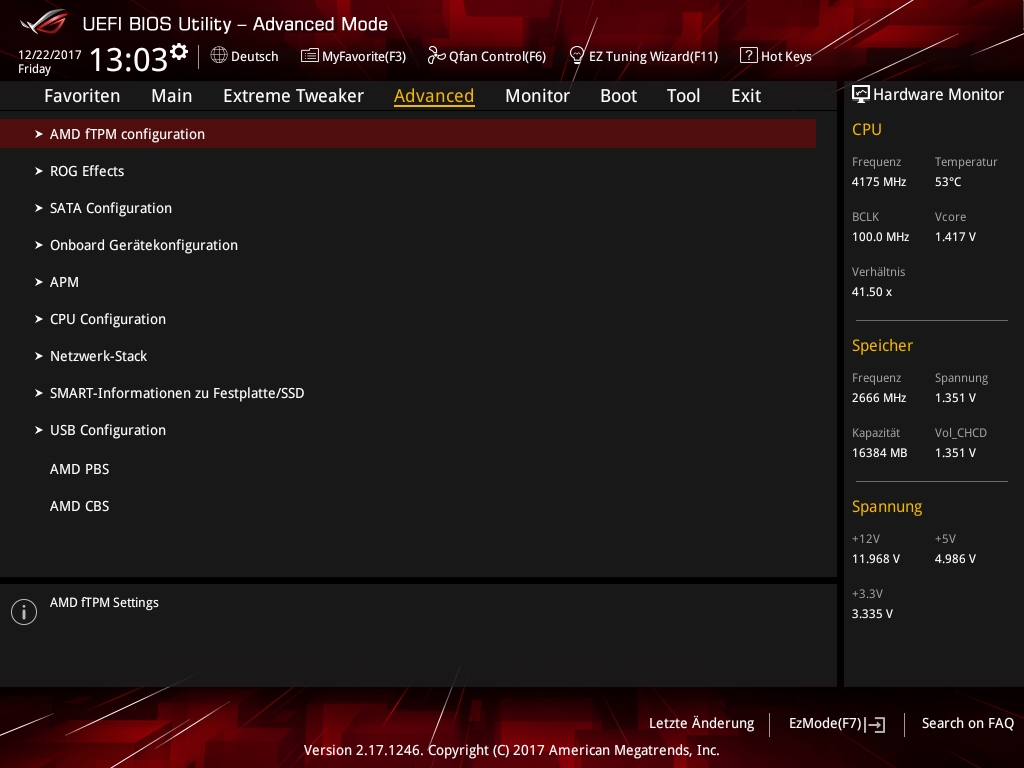The height and width of the screenshot is (768, 1024).
Task: Click the +5V value 4.986 V
Action: (x=955, y=559)
